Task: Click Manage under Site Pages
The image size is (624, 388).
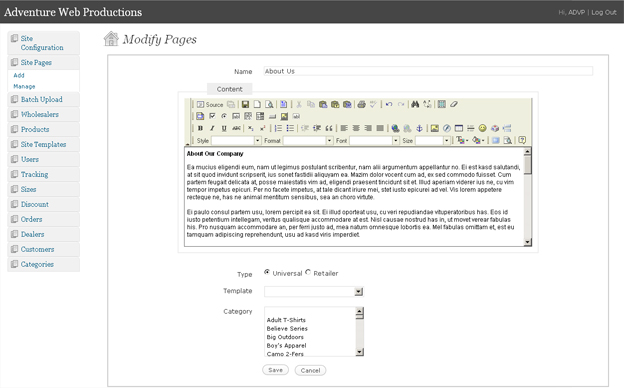Action: (x=24, y=86)
